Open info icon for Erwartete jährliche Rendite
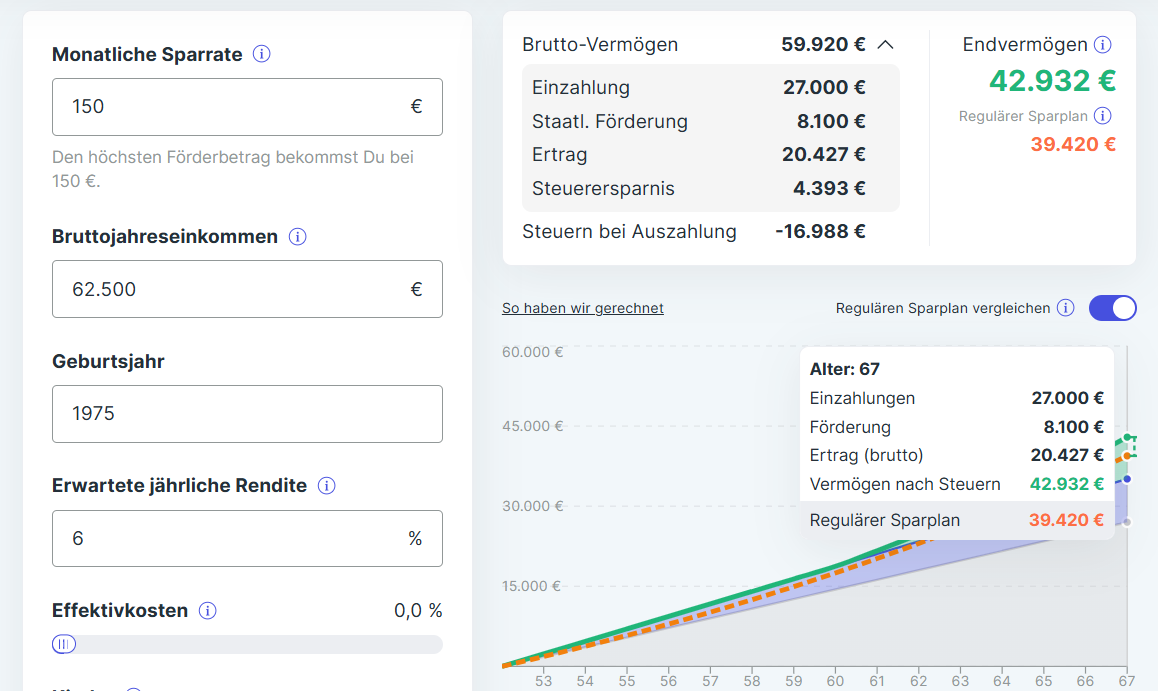Screen dimensions: 1158x691 coord(326,486)
